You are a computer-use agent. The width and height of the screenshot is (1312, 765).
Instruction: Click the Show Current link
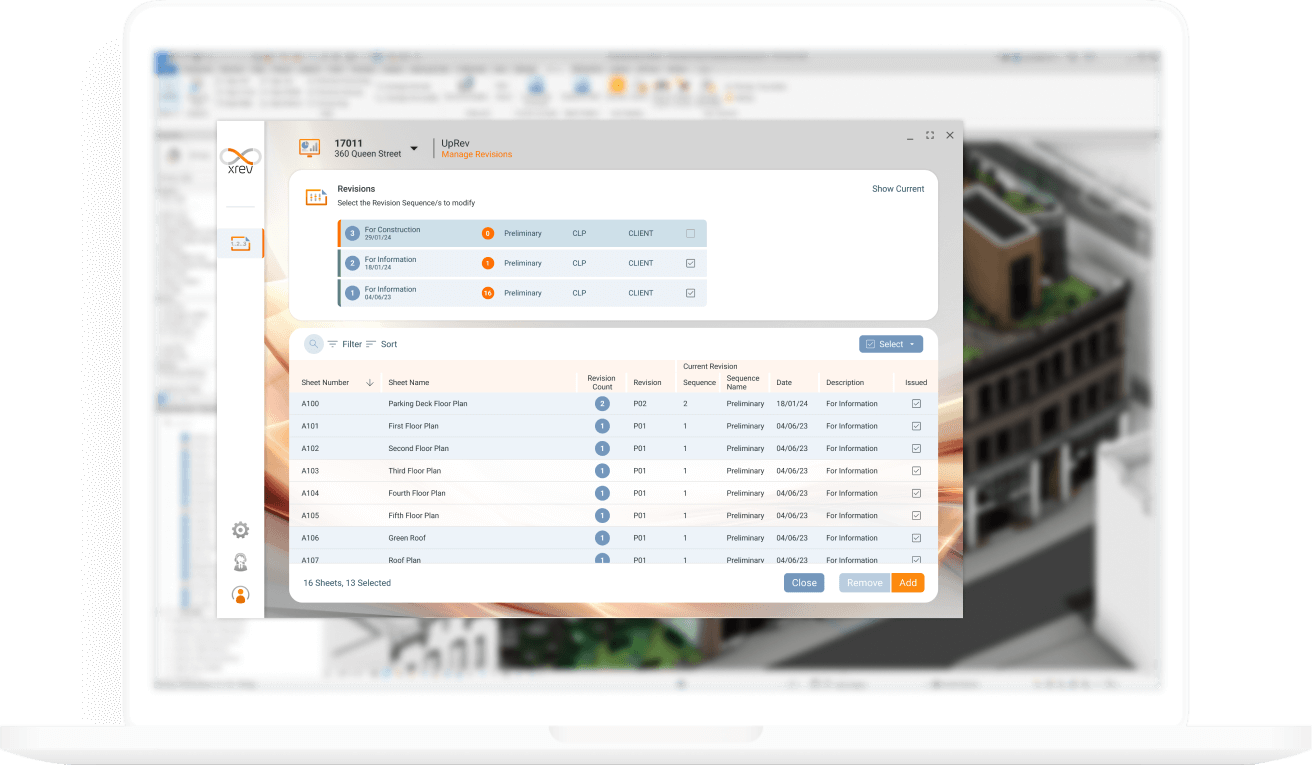point(898,189)
